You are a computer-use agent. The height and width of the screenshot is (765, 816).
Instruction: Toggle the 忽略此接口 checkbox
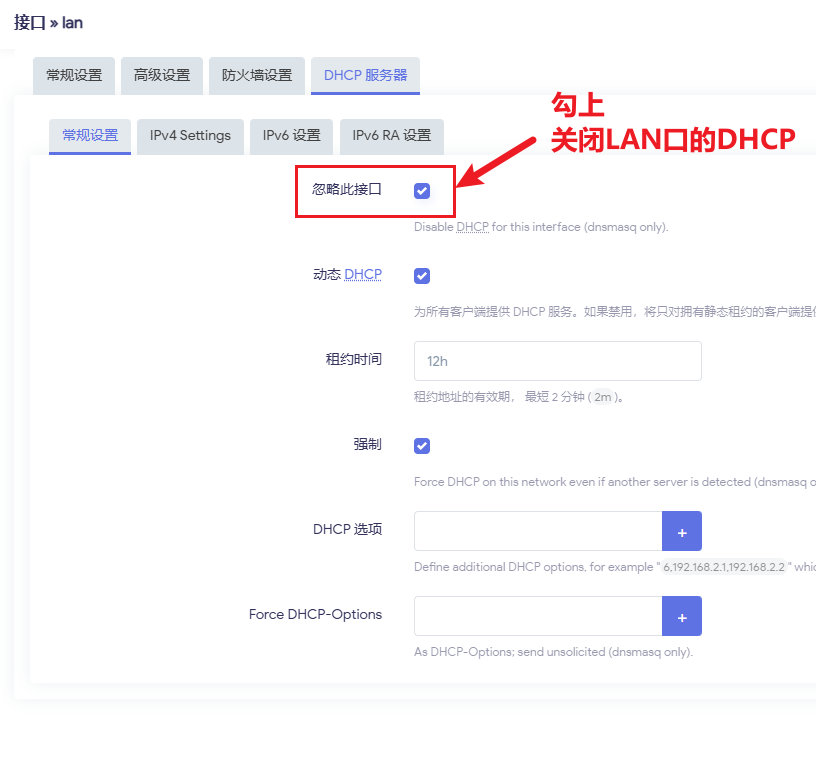(x=422, y=190)
